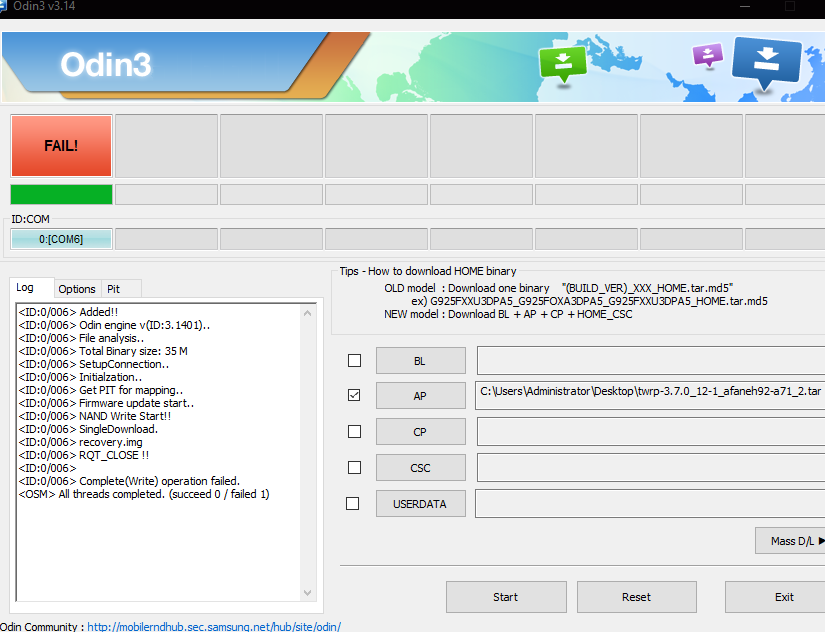Click the USERDATA file button
825x632 pixels.
tap(420, 504)
